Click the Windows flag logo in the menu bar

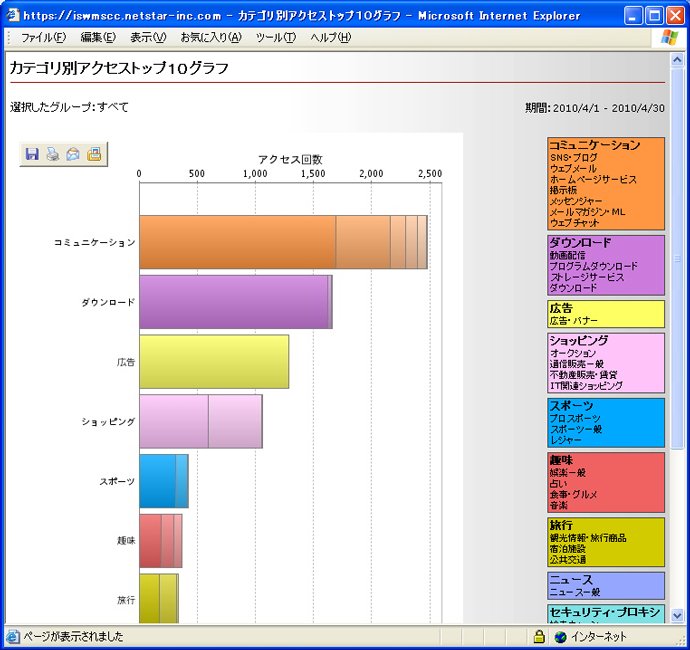(x=669, y=37)
